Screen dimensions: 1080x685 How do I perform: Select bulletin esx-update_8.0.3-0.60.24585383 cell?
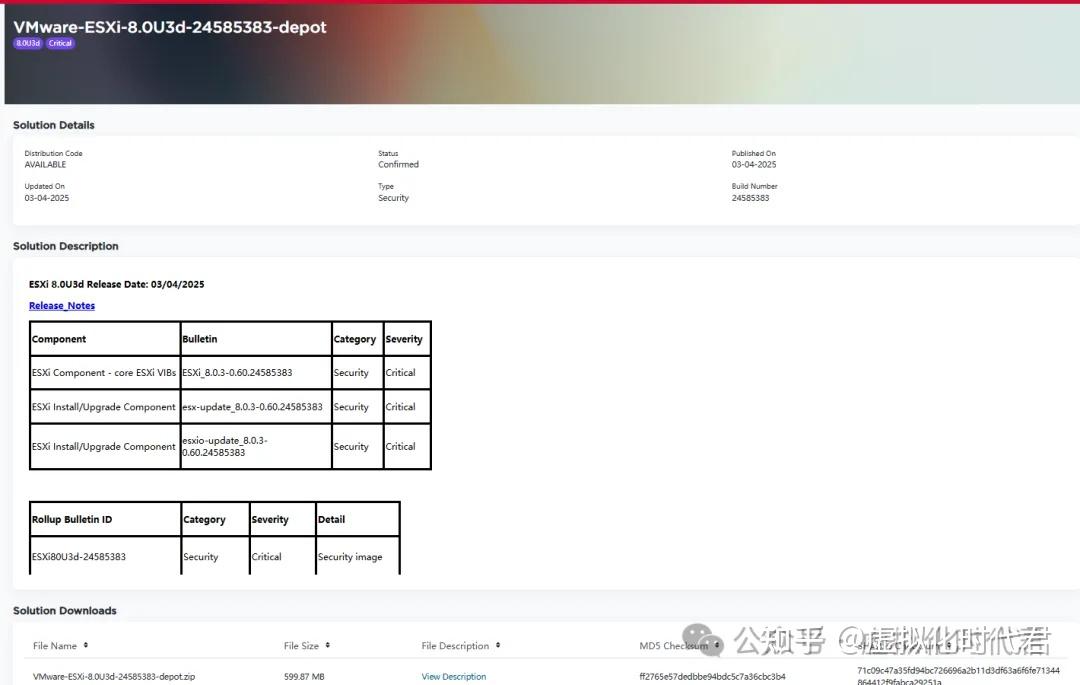point(256,407)
